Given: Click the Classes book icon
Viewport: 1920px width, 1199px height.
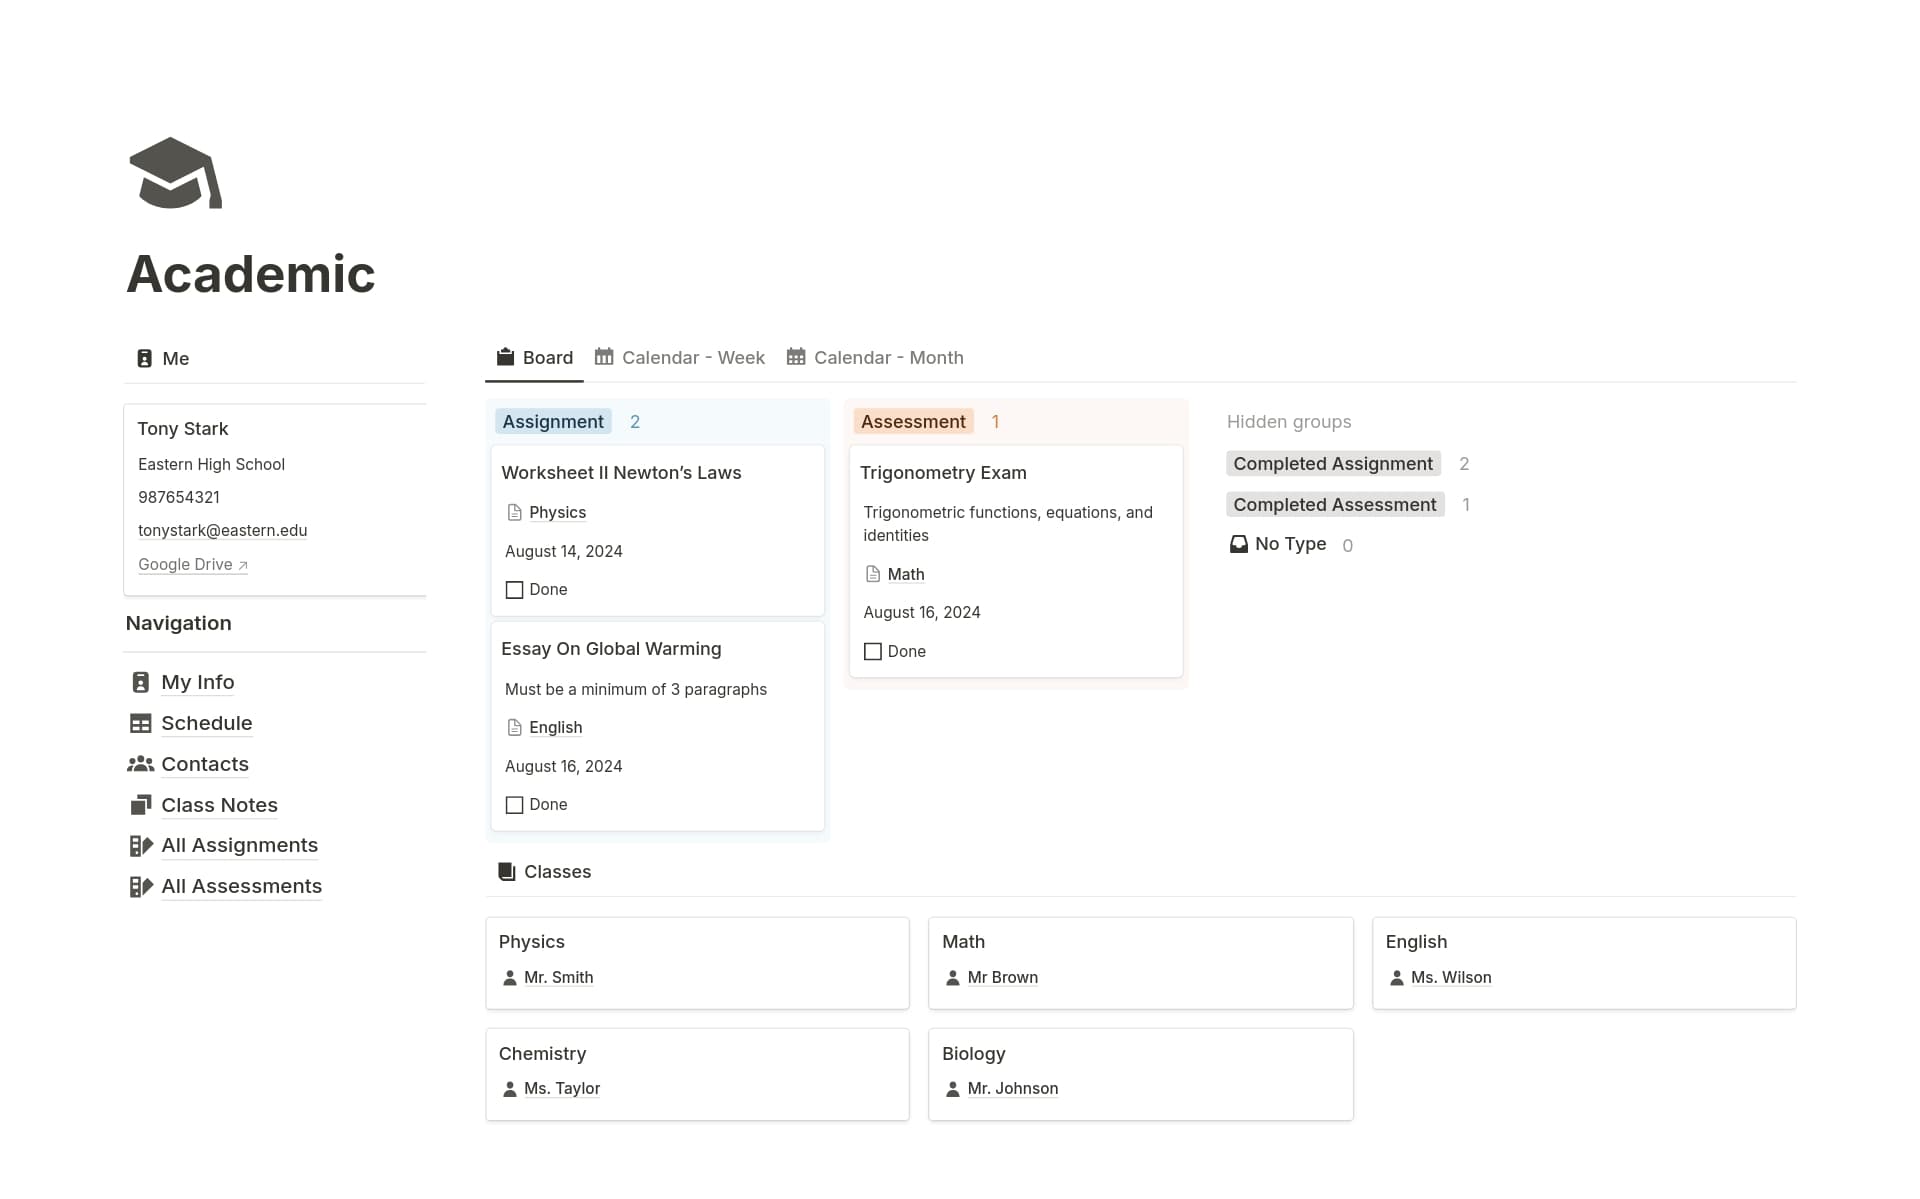Looking at the screenshot, I should [x=507, y=872].
